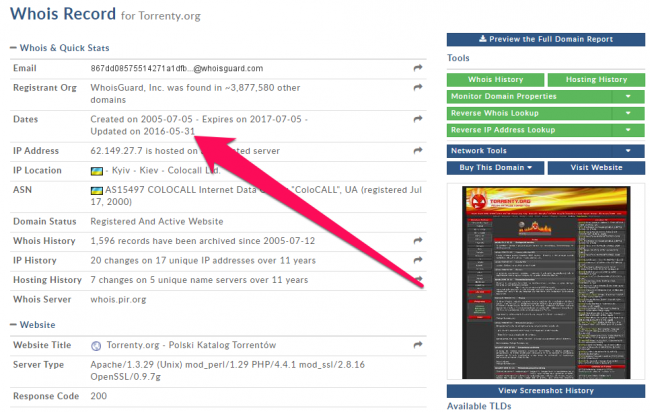Click the share arrow in IP History row

pyautogui.click(x=418, y=259)
